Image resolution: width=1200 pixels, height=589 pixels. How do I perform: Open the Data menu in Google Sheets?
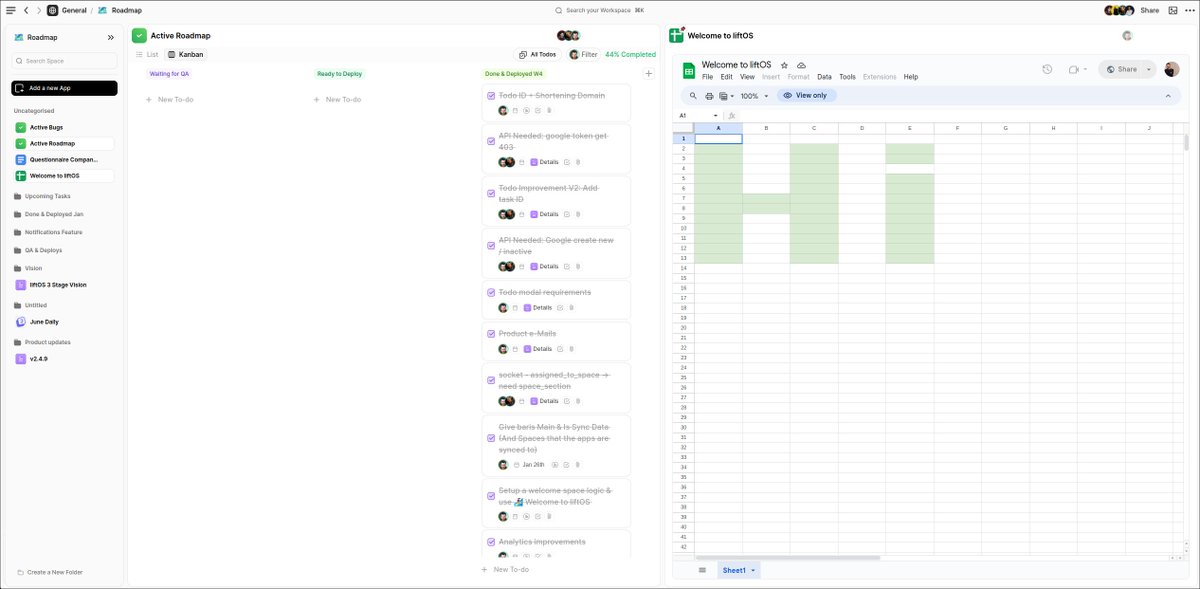tap(823, 76)
